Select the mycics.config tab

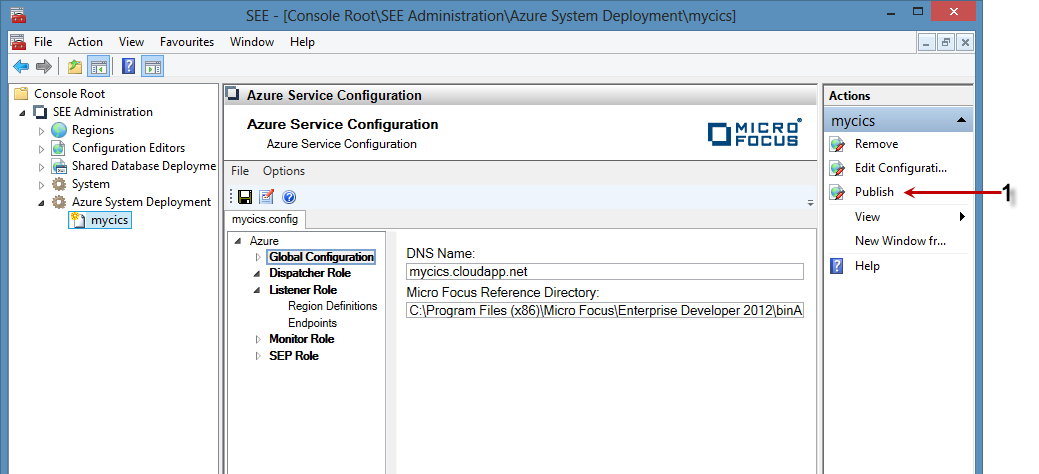click(265, 219)
